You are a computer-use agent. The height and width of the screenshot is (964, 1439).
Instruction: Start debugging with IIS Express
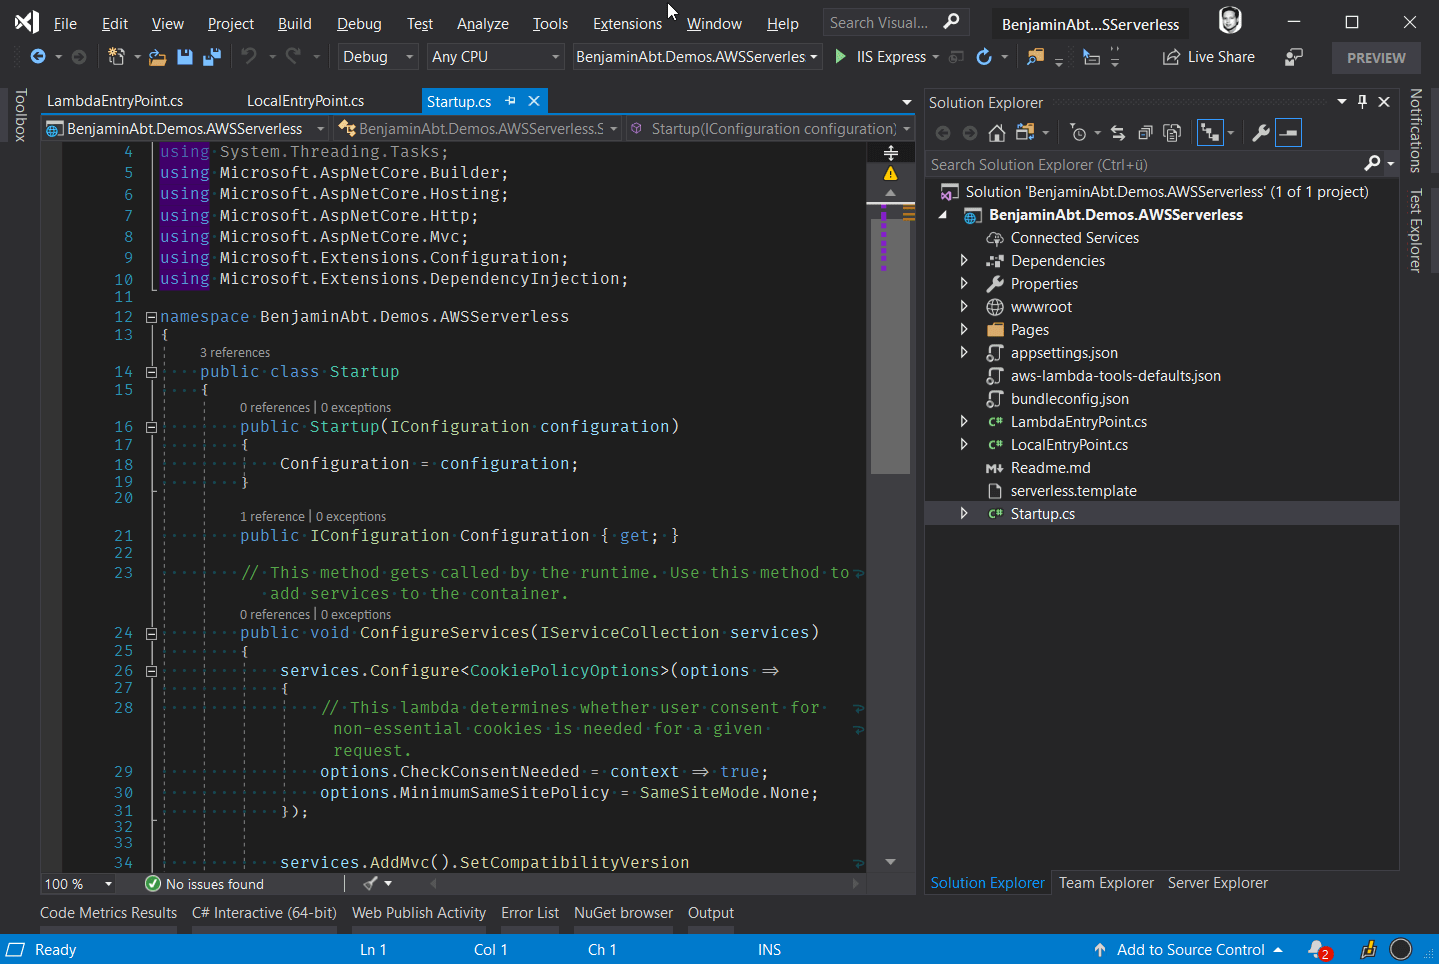tap(880, 57)
